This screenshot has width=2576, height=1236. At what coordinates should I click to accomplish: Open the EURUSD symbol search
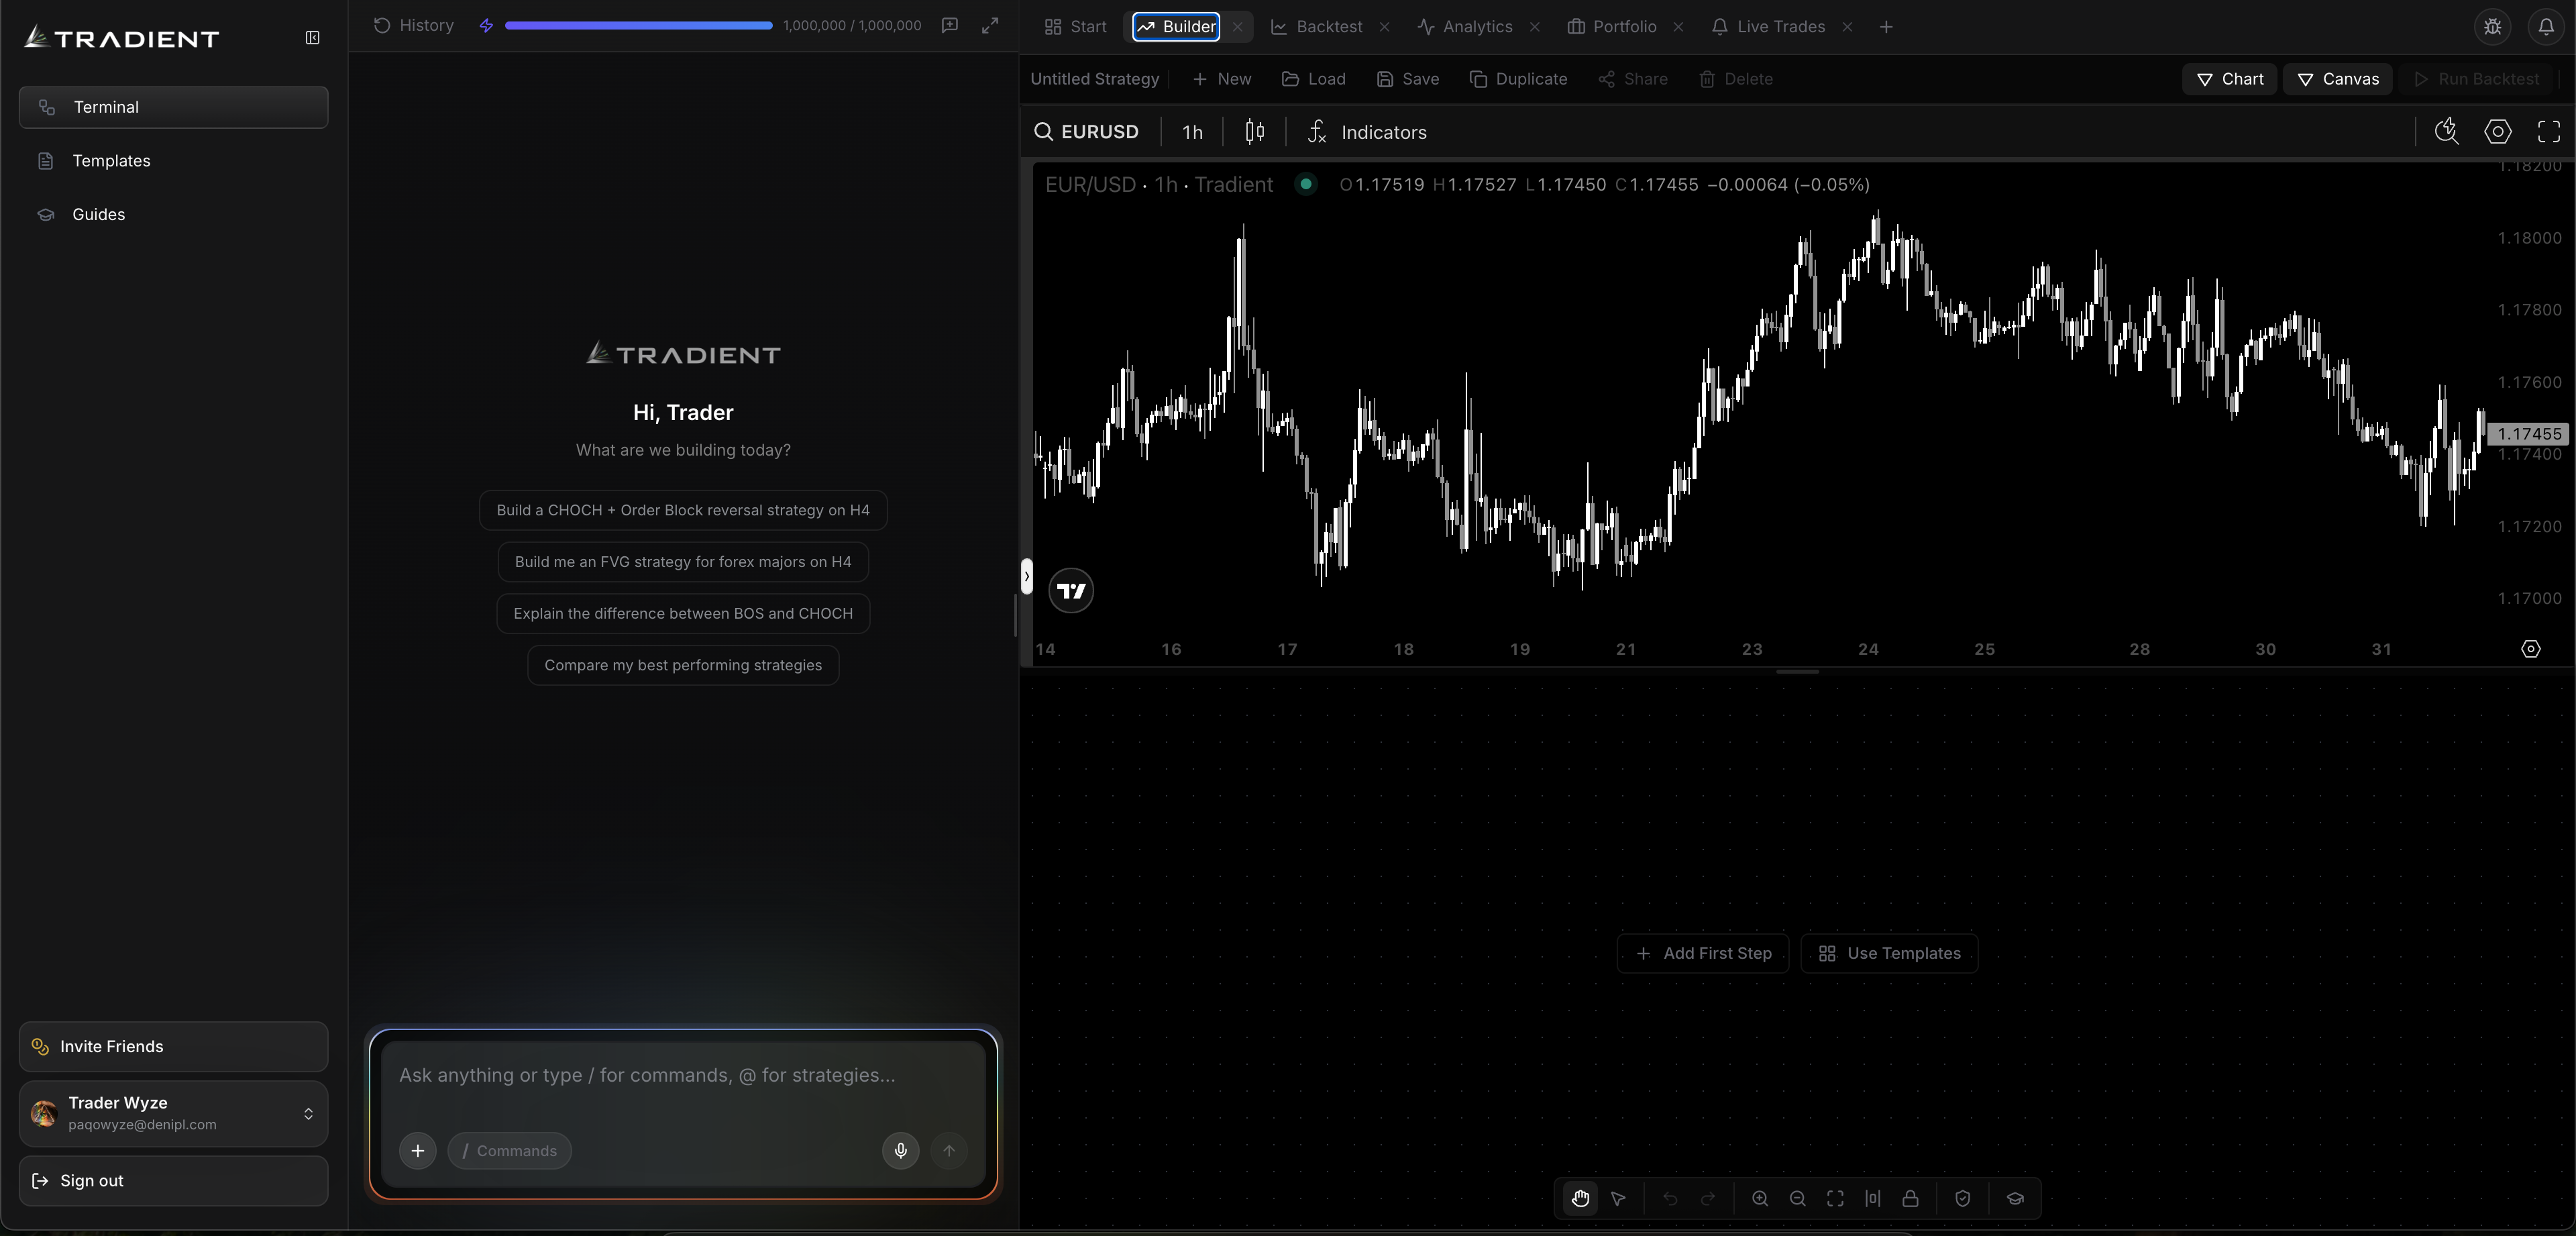click(1087, 132)
